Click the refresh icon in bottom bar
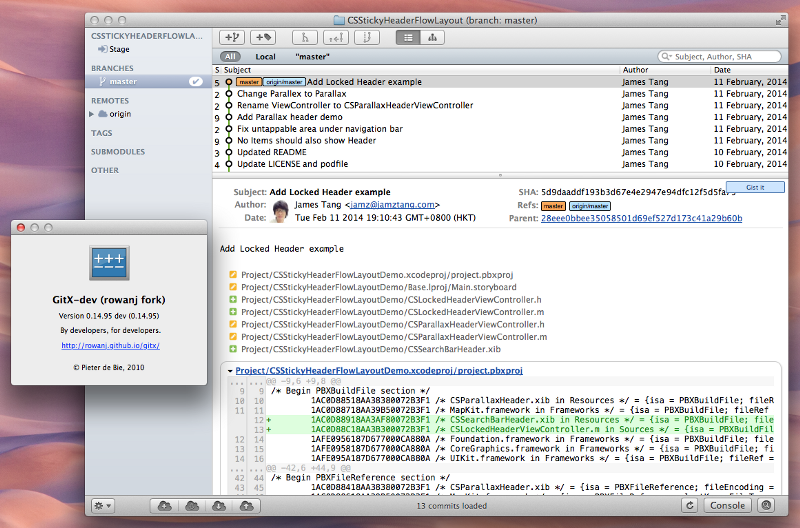800x528 pixels. (690, 506)
